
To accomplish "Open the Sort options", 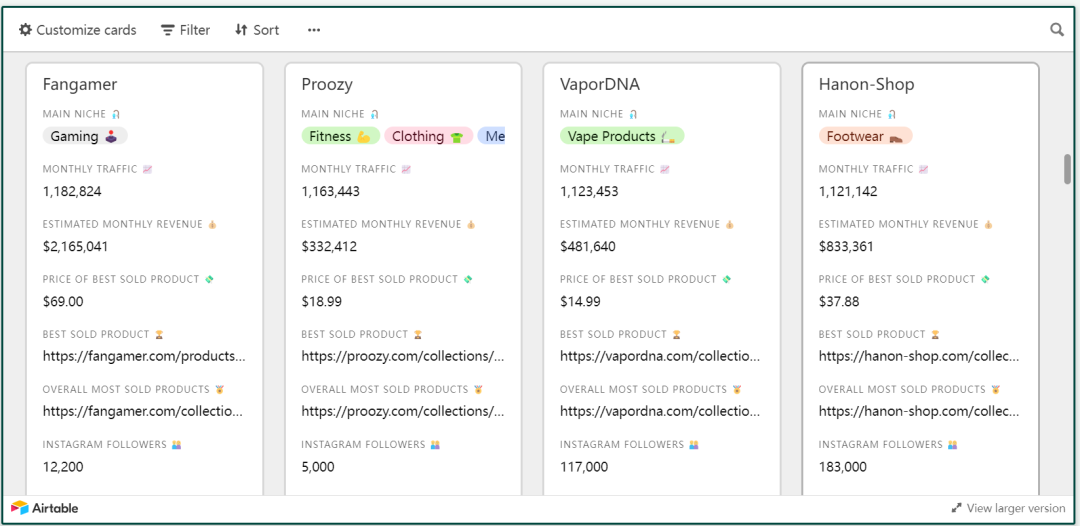I will tap(257, 30).
